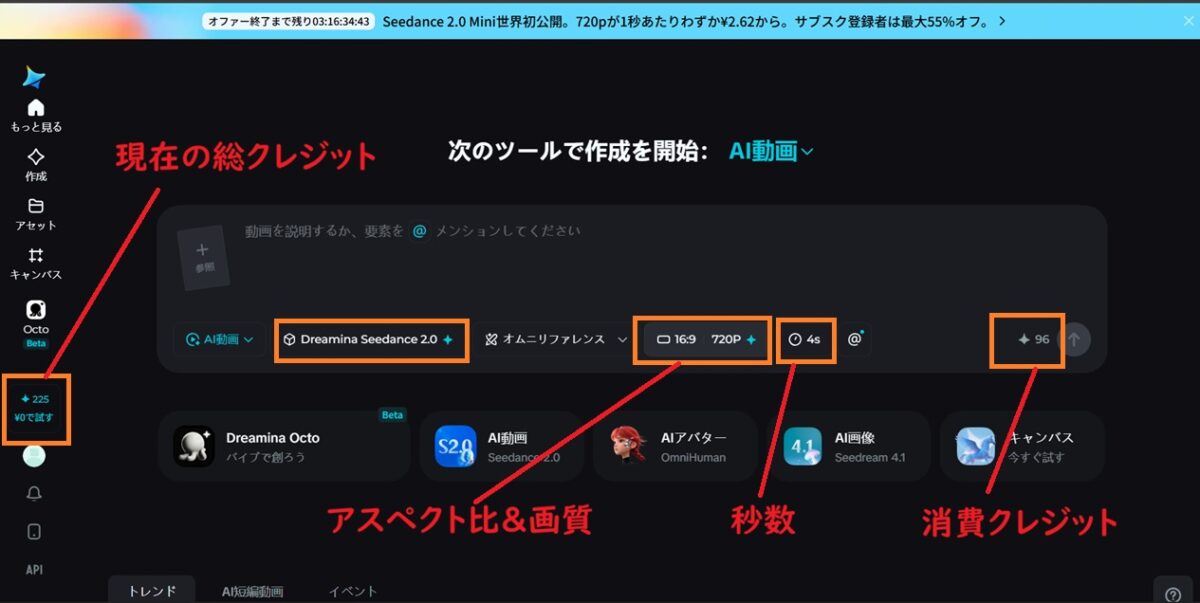The height and width of the screenshot is (603, 1200).
Task: Open the 4s duration setting
Action: (x=804, y=340)
